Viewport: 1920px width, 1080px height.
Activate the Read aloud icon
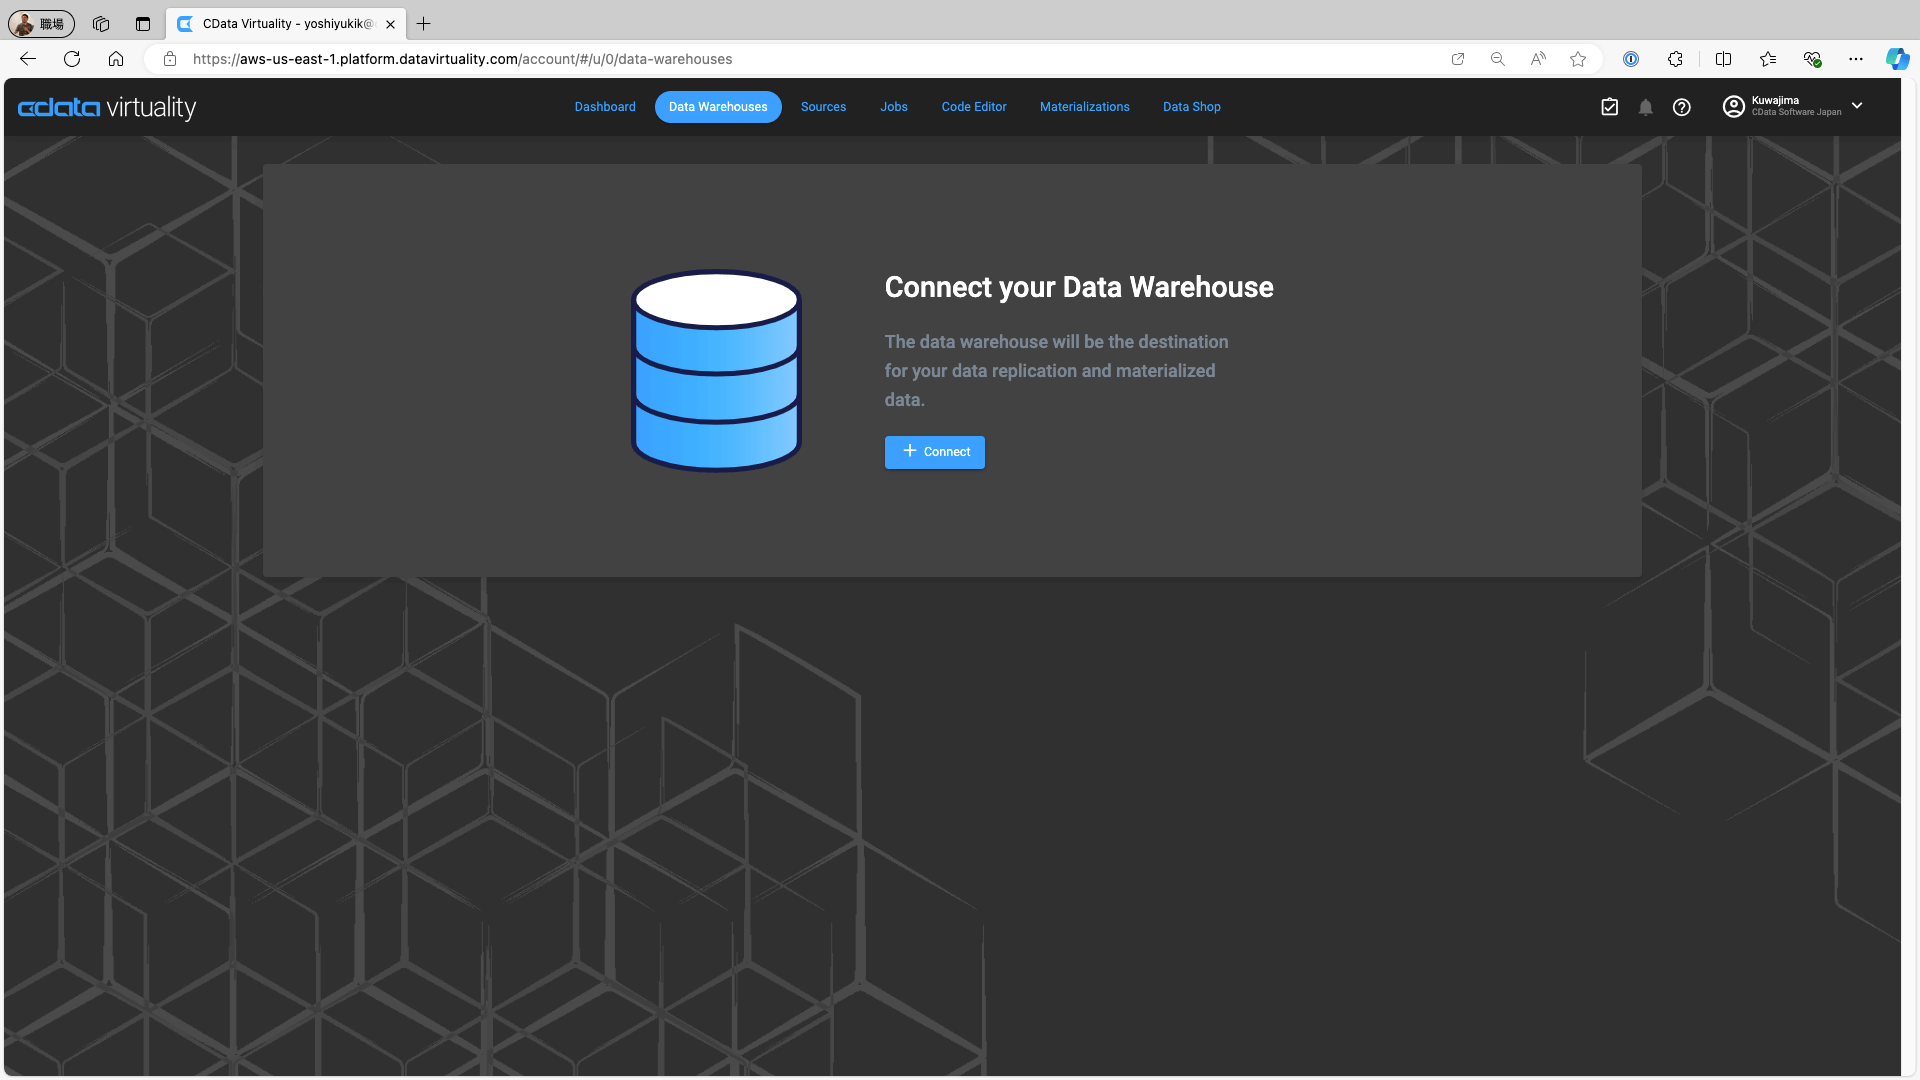click(1538, 59)
